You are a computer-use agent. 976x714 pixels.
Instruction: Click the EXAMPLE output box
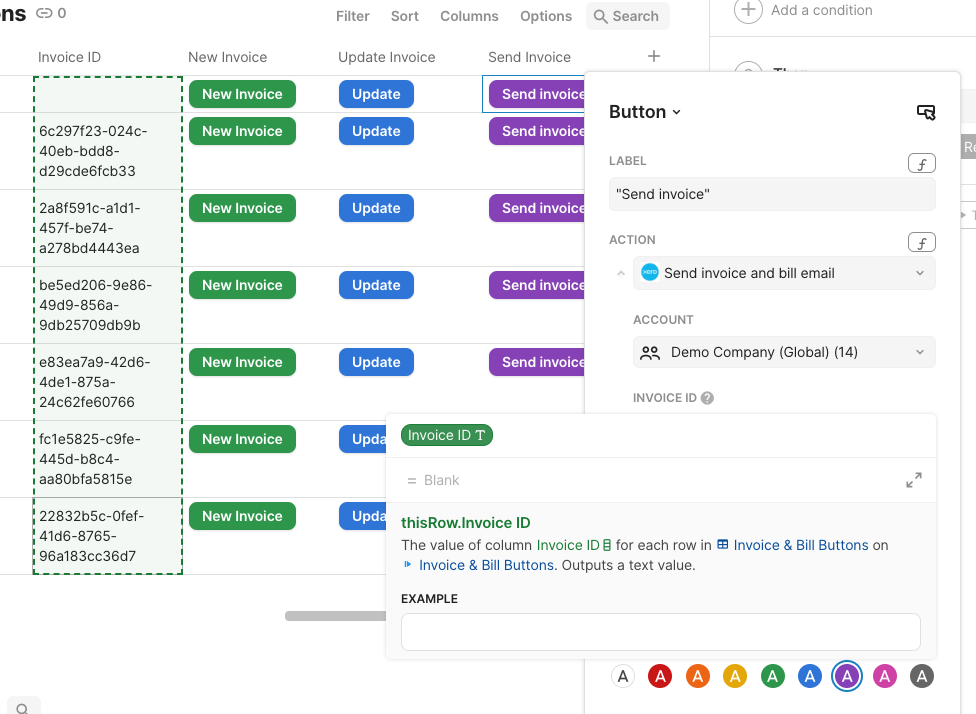click(660, 632)
